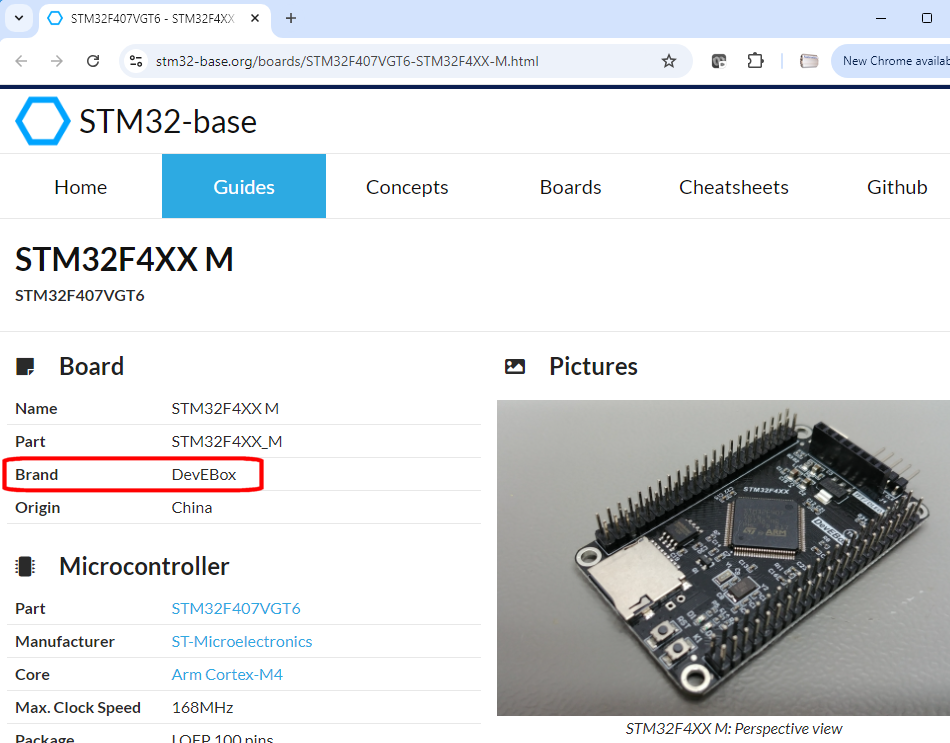This screenshot has width=950, height=743.
Task: Click the New Chrome available button
Action: (x=891, y=61)
